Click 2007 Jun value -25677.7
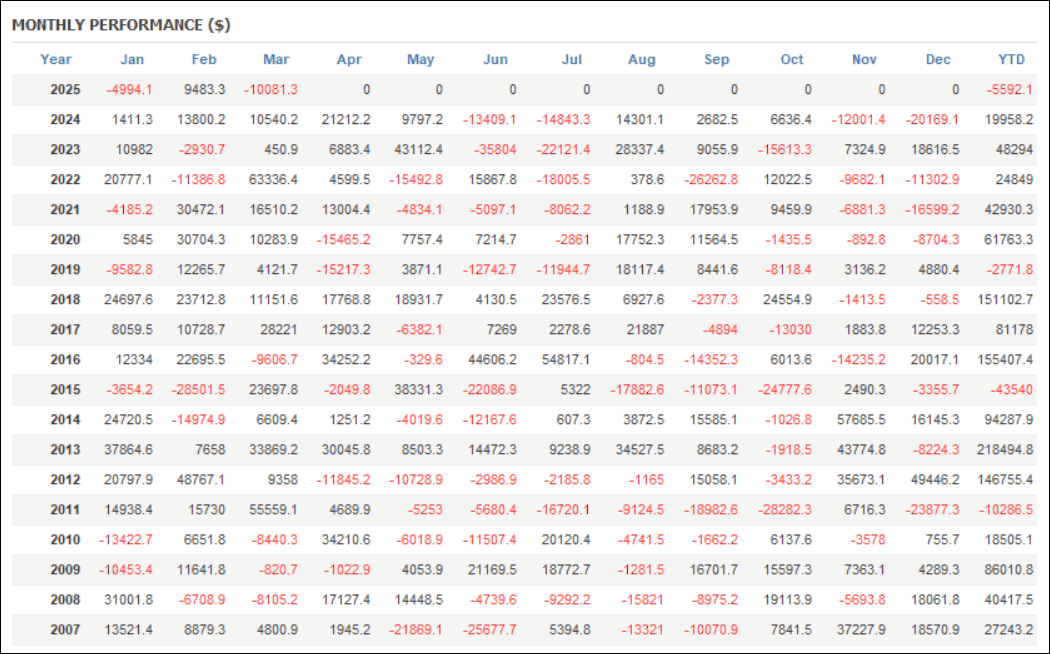This screenshot has height=654, width=1050. coord(490,630)
